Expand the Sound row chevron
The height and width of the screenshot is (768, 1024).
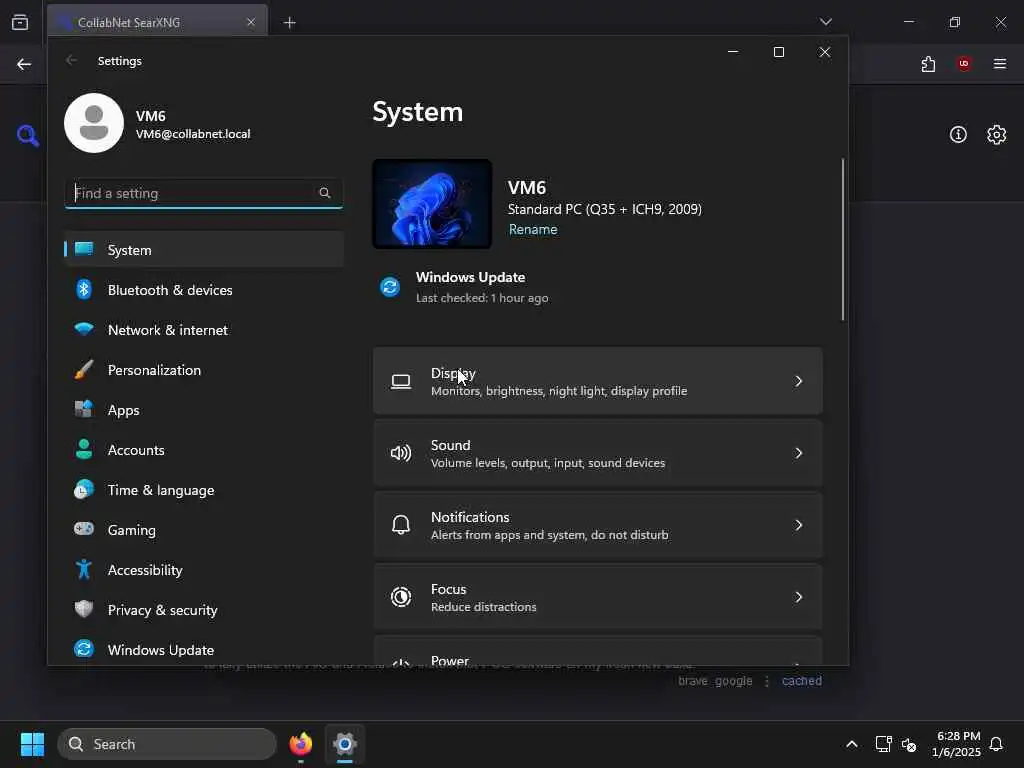click(798, 453)
